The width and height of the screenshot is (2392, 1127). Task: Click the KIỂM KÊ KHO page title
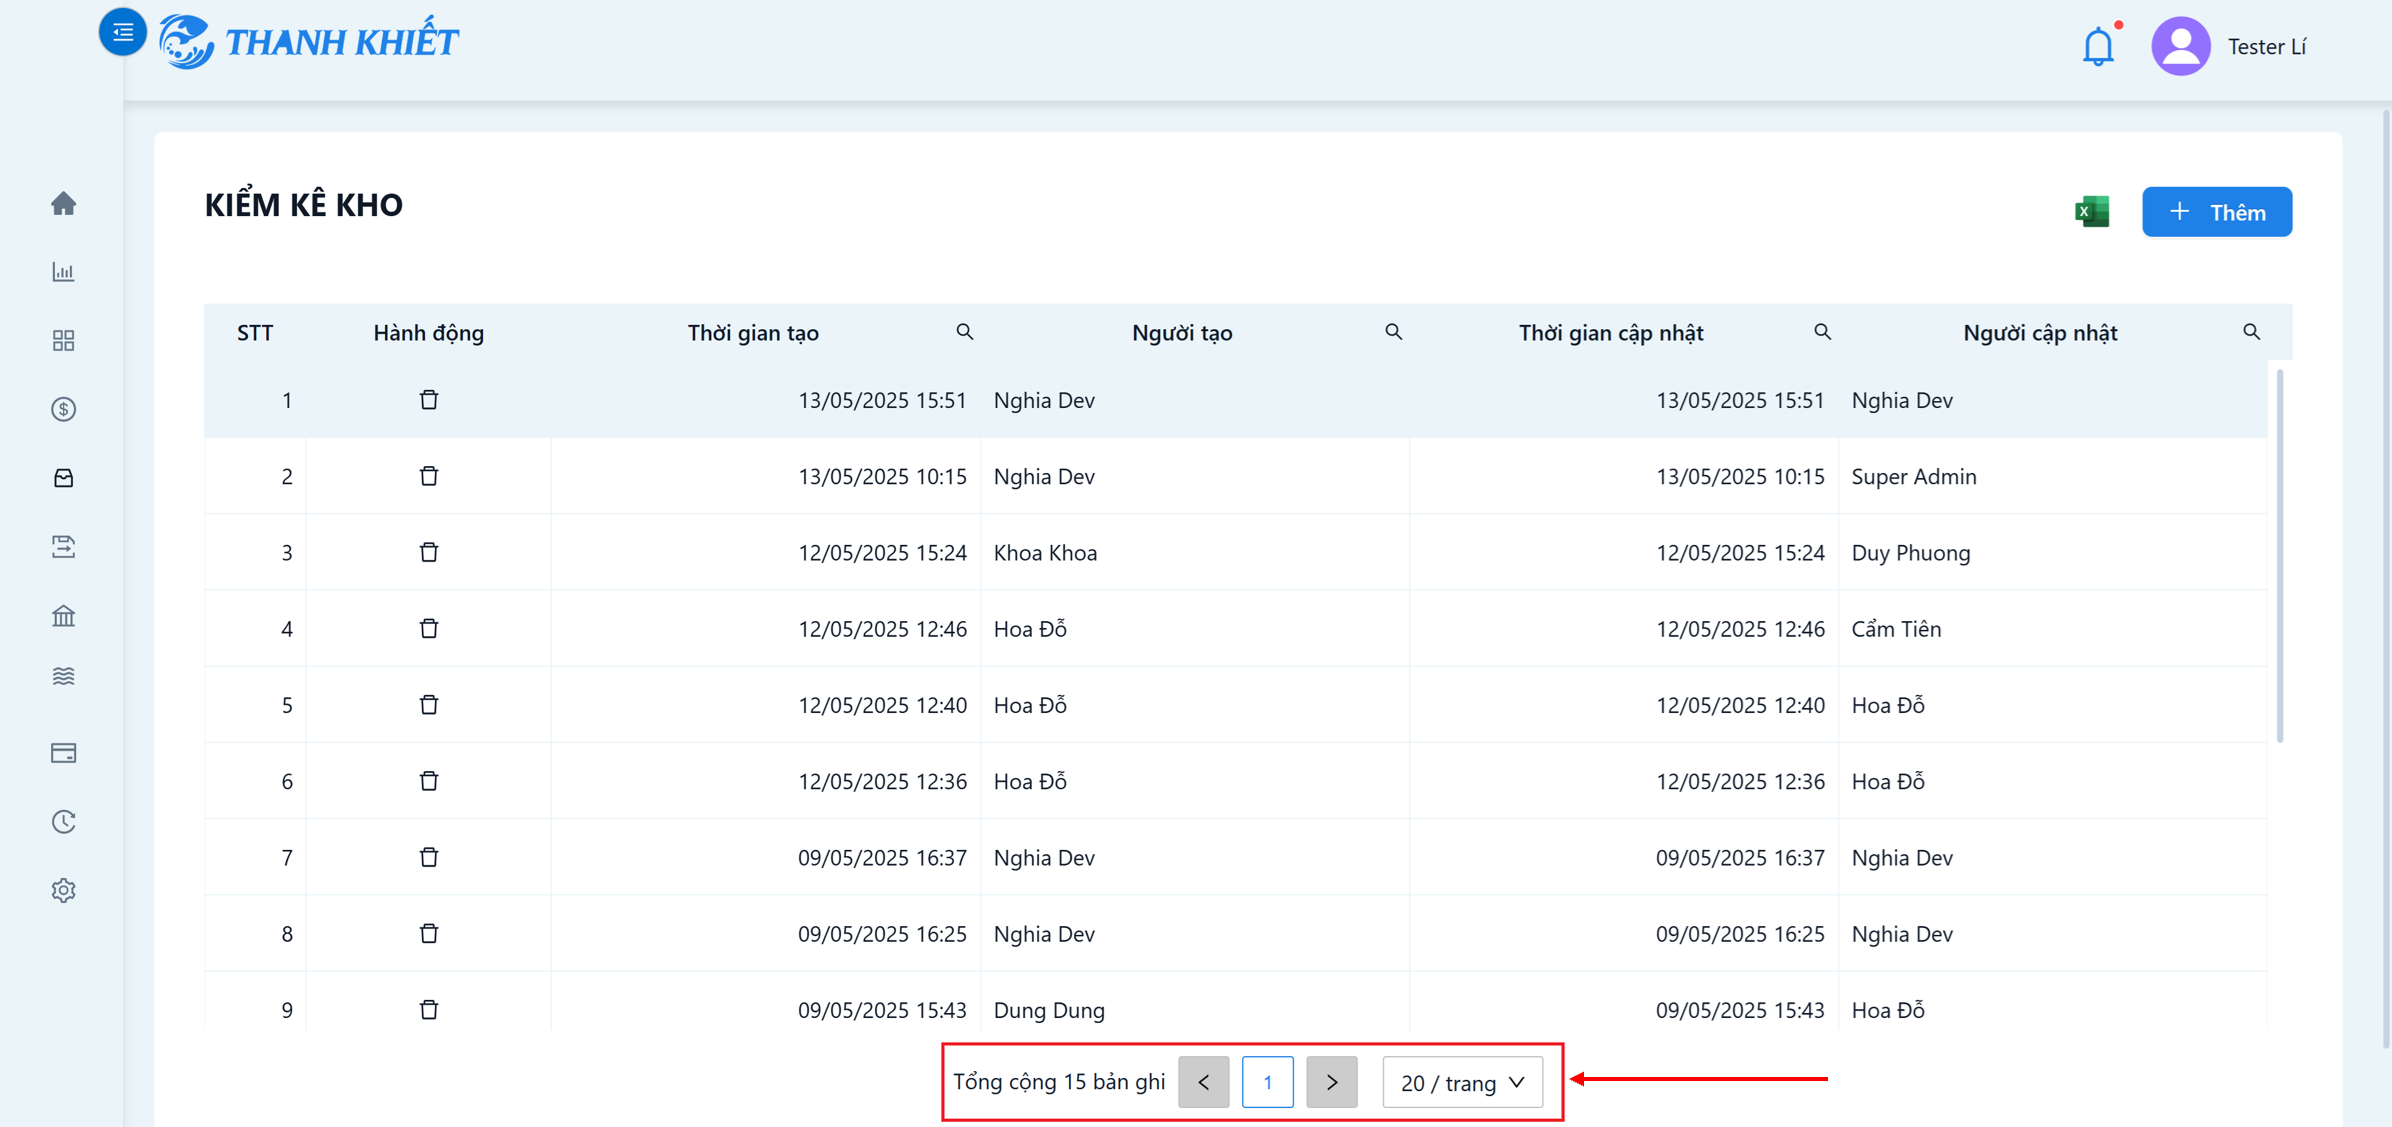[x=304, y=205]
